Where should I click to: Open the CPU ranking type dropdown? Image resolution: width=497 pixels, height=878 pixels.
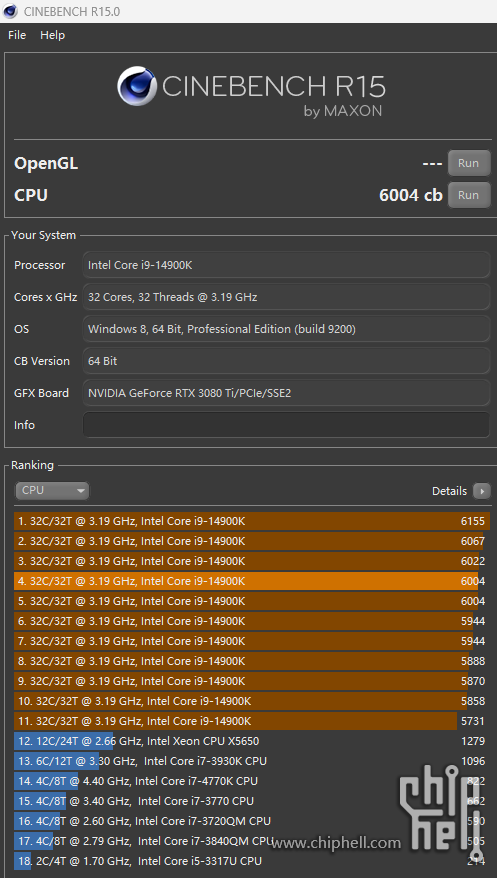coord(52,491)
